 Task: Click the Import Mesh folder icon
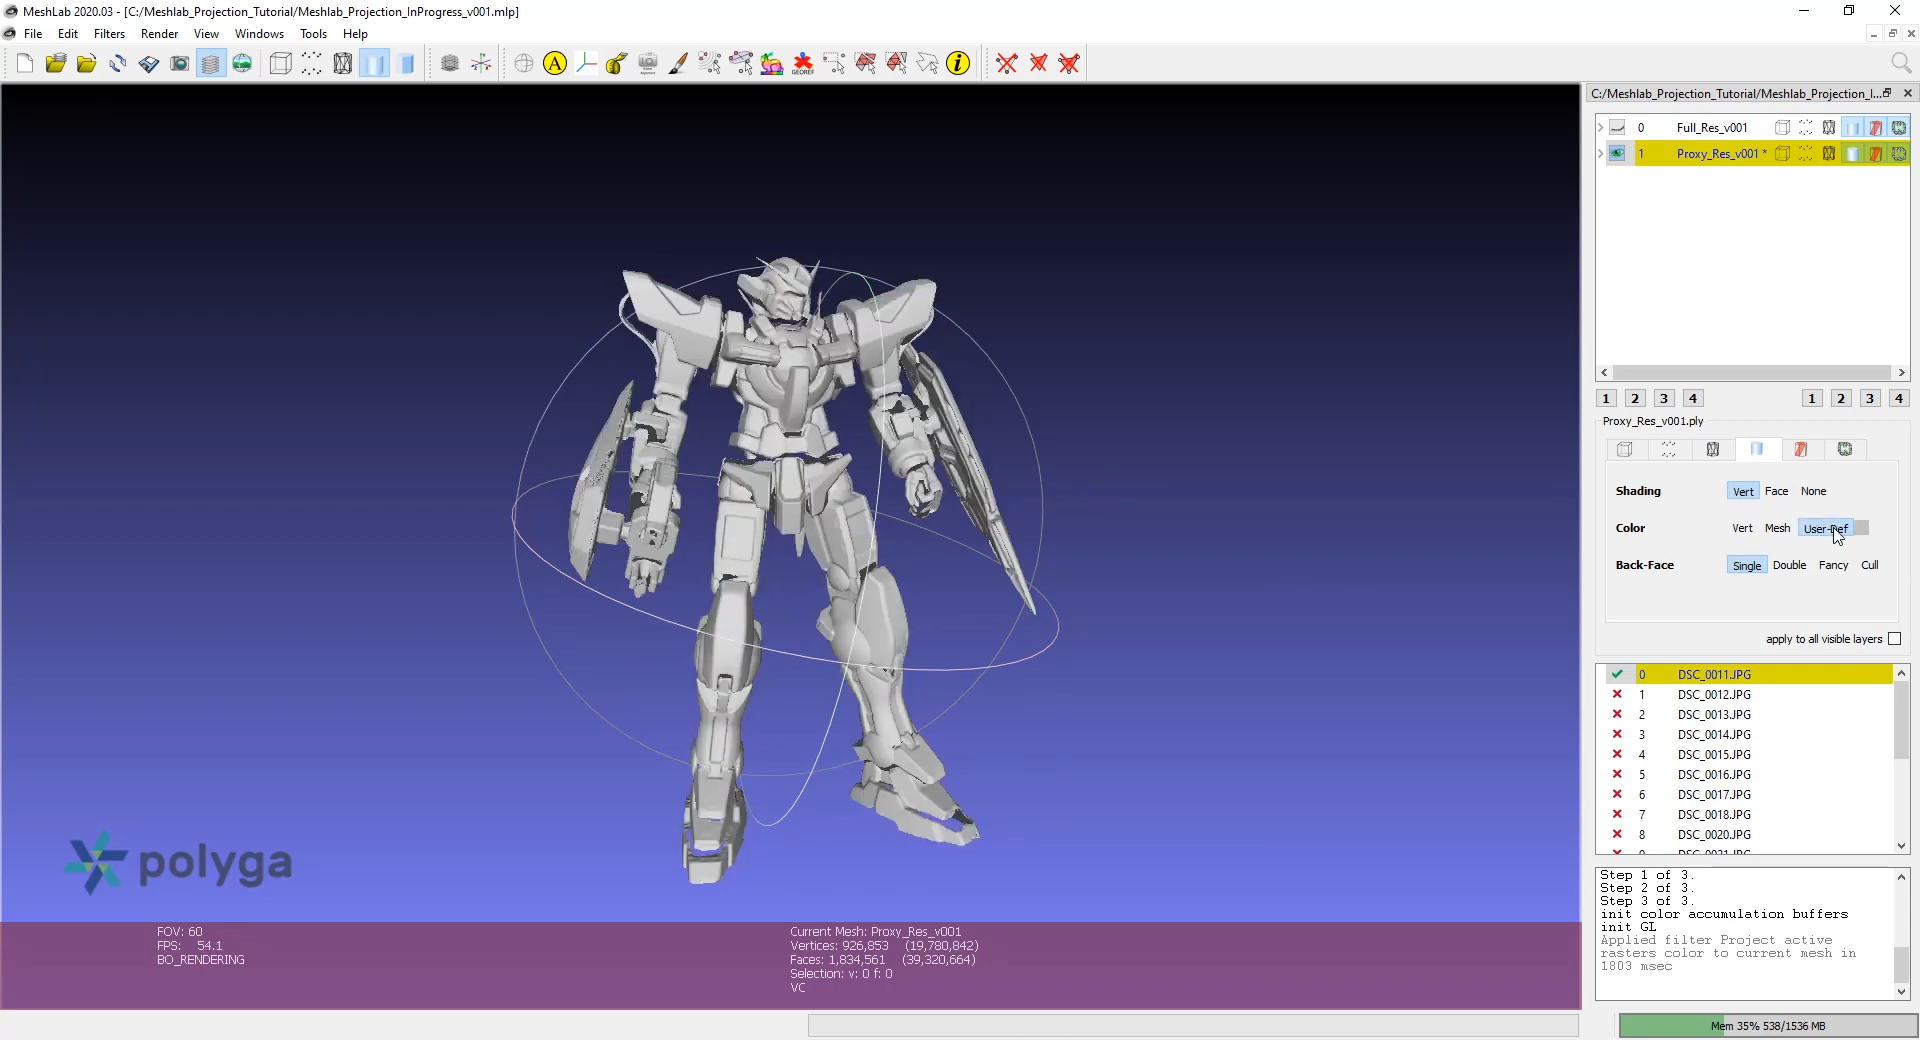87,64
